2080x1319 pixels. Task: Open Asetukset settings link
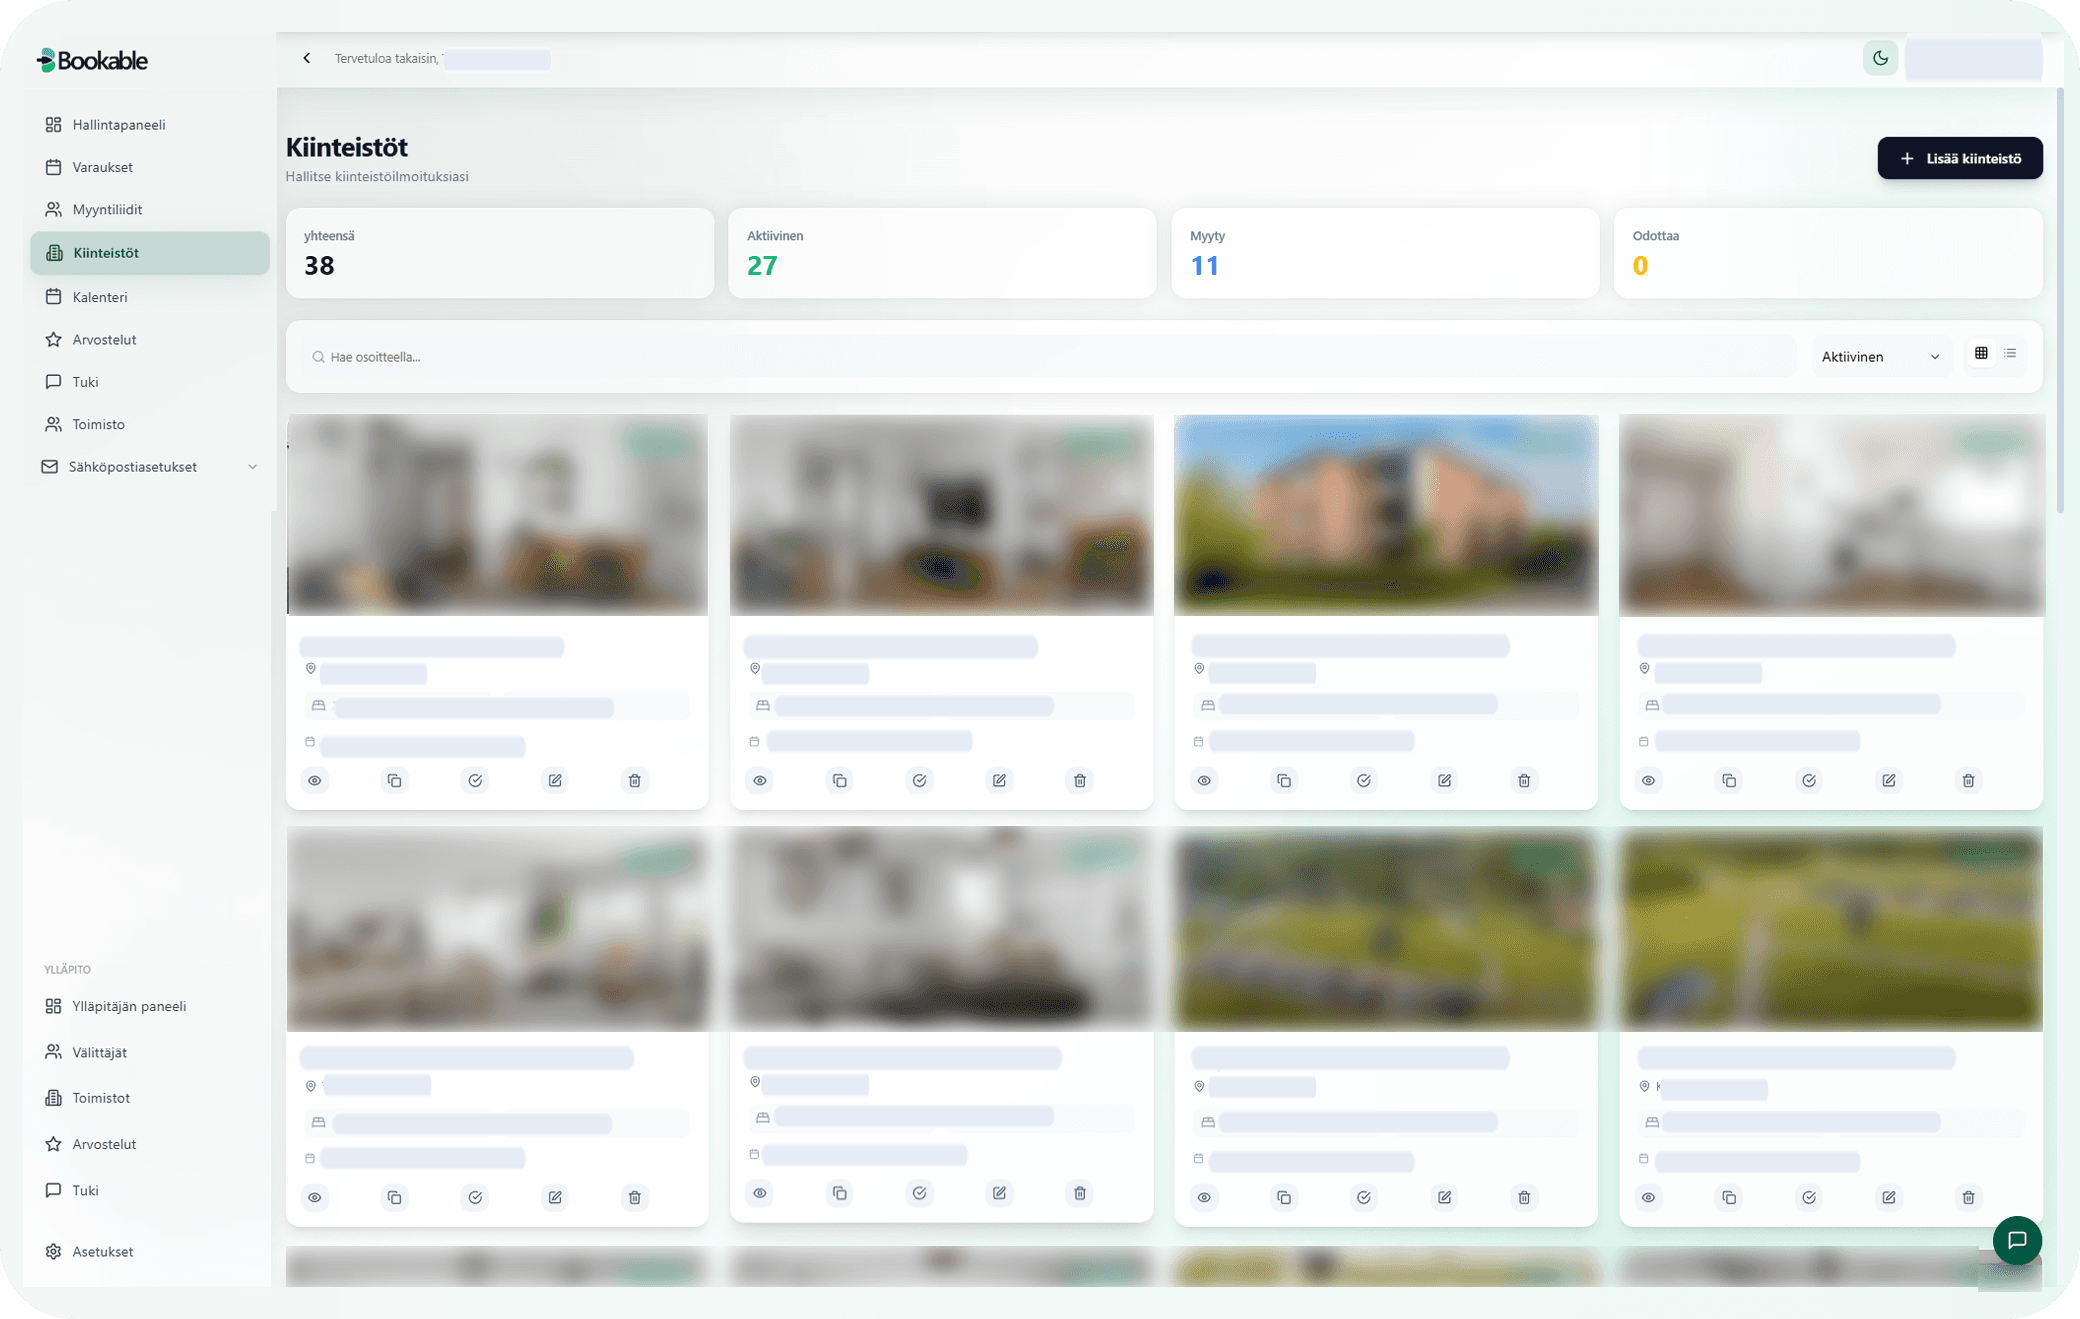click(102, 1251)
